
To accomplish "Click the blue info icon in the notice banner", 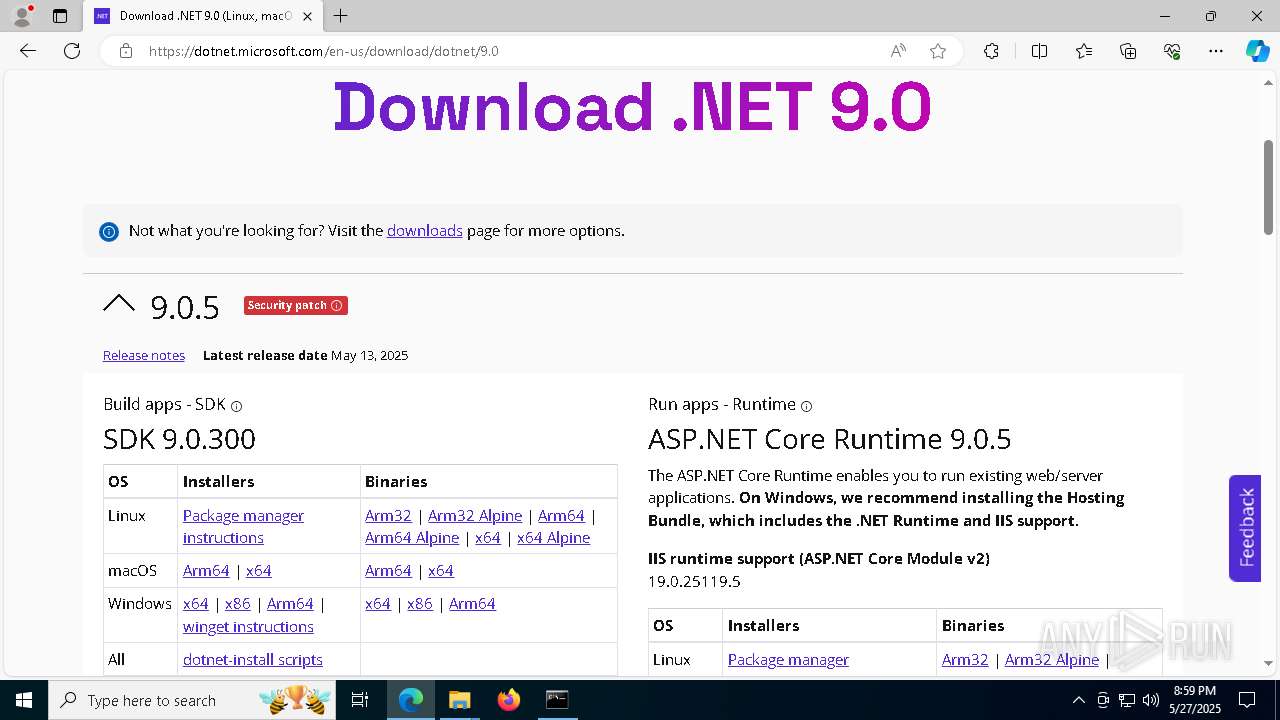I will click(x=109, y=232).
